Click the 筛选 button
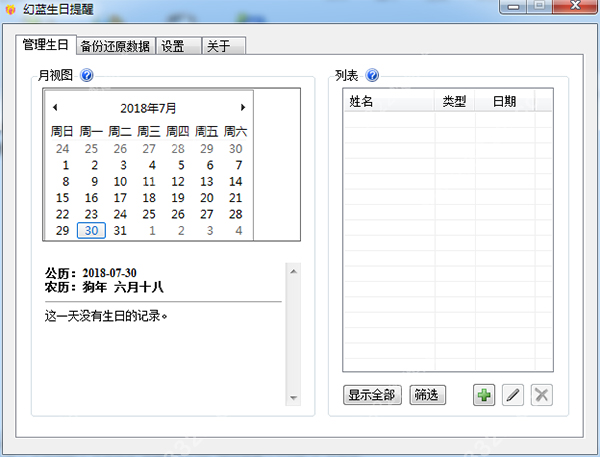This screenshot has height=457, width=600. (427, 395)
